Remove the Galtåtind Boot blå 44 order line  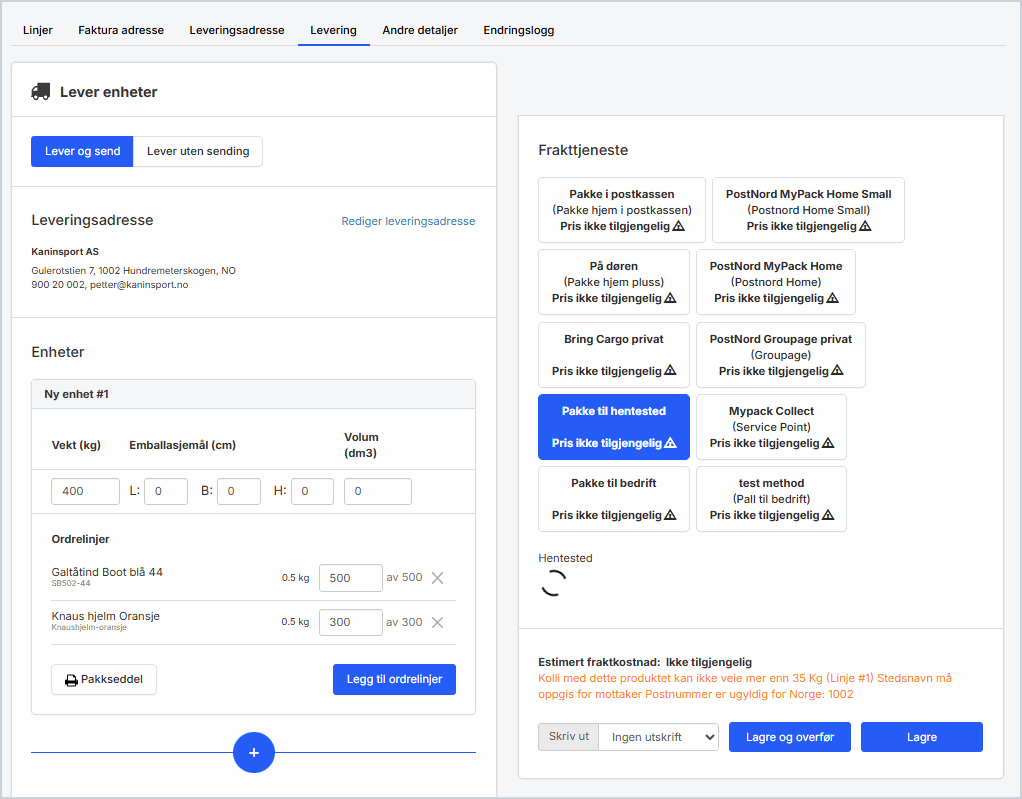pos(437,578)
